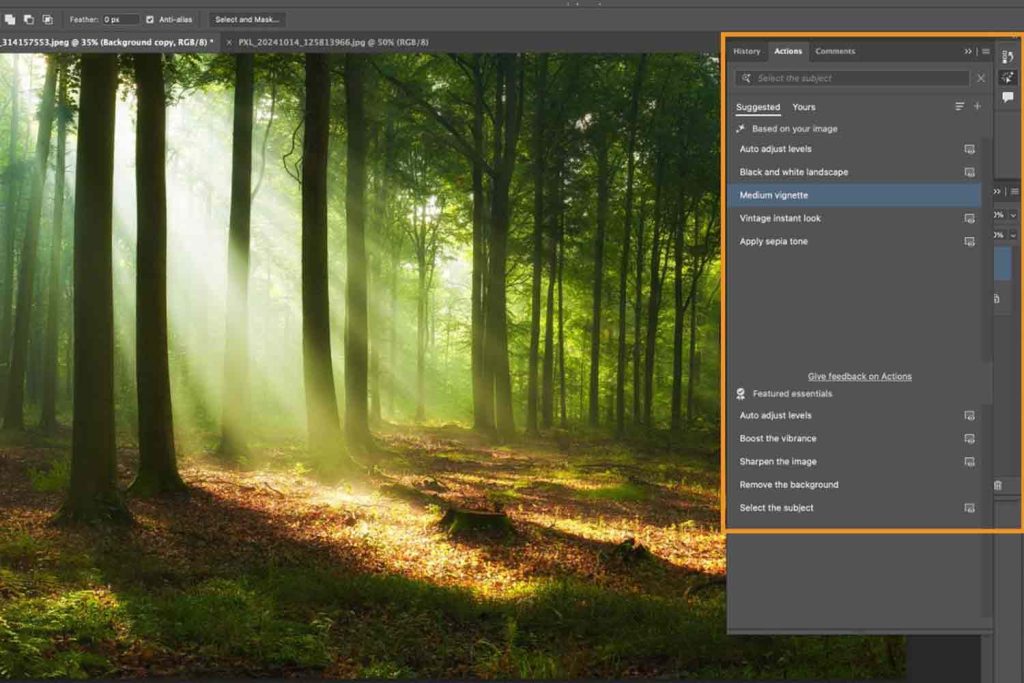Clear the actions search with the X button
Screen dimensions: 1024x683
980,78
